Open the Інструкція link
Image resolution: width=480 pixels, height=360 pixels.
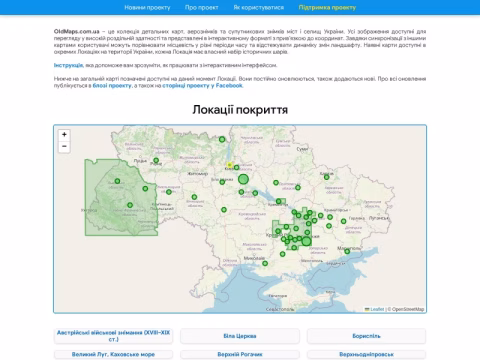tap(68, 65)
